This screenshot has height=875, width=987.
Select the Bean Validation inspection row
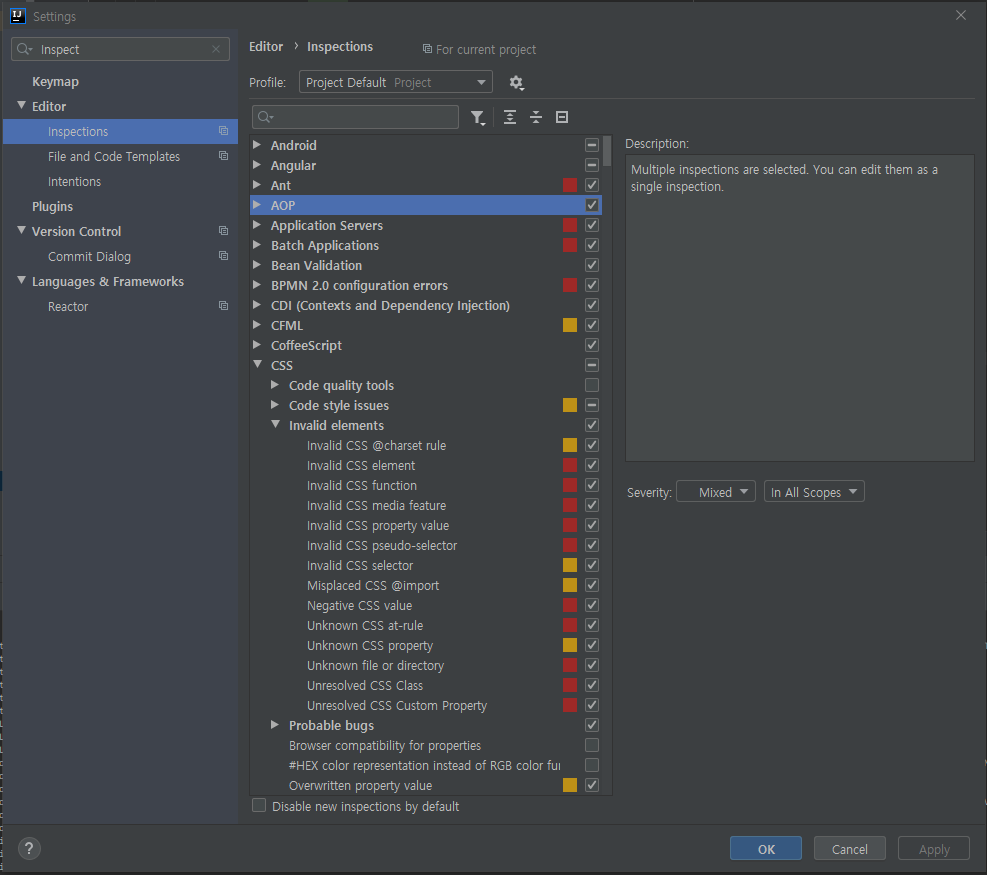tap(426, 266)
